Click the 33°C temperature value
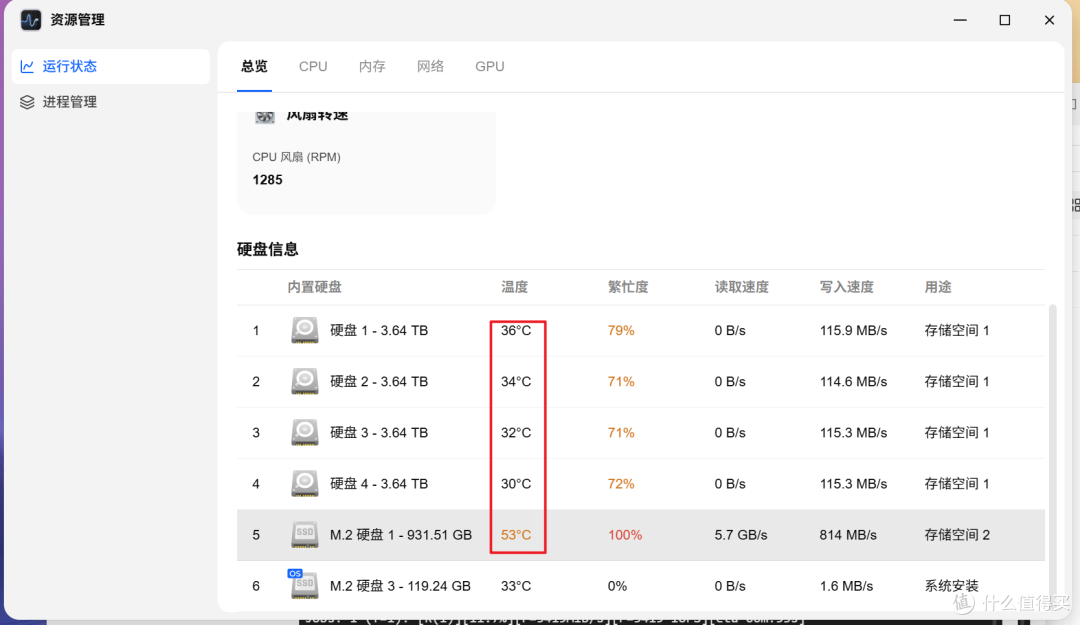 pos(516,586)
